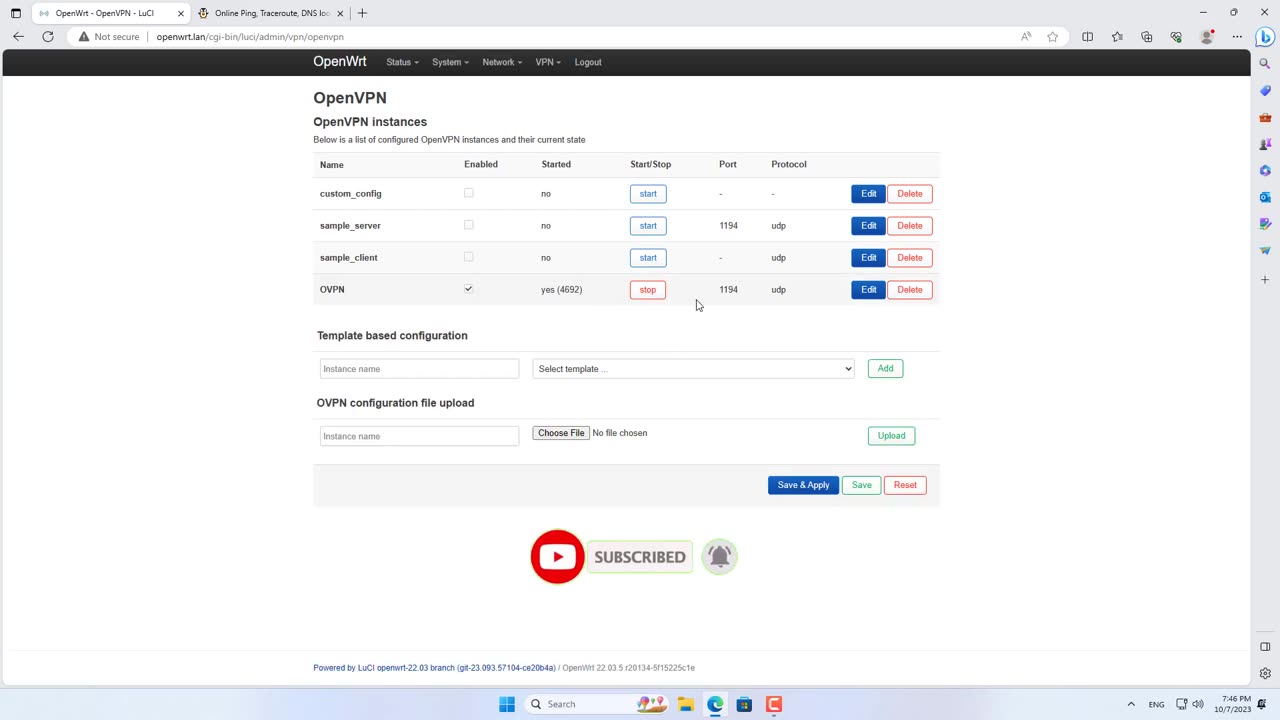Click the green Save button
The height and width of the screenshot is (720, 1280).
tap(861, 485)
